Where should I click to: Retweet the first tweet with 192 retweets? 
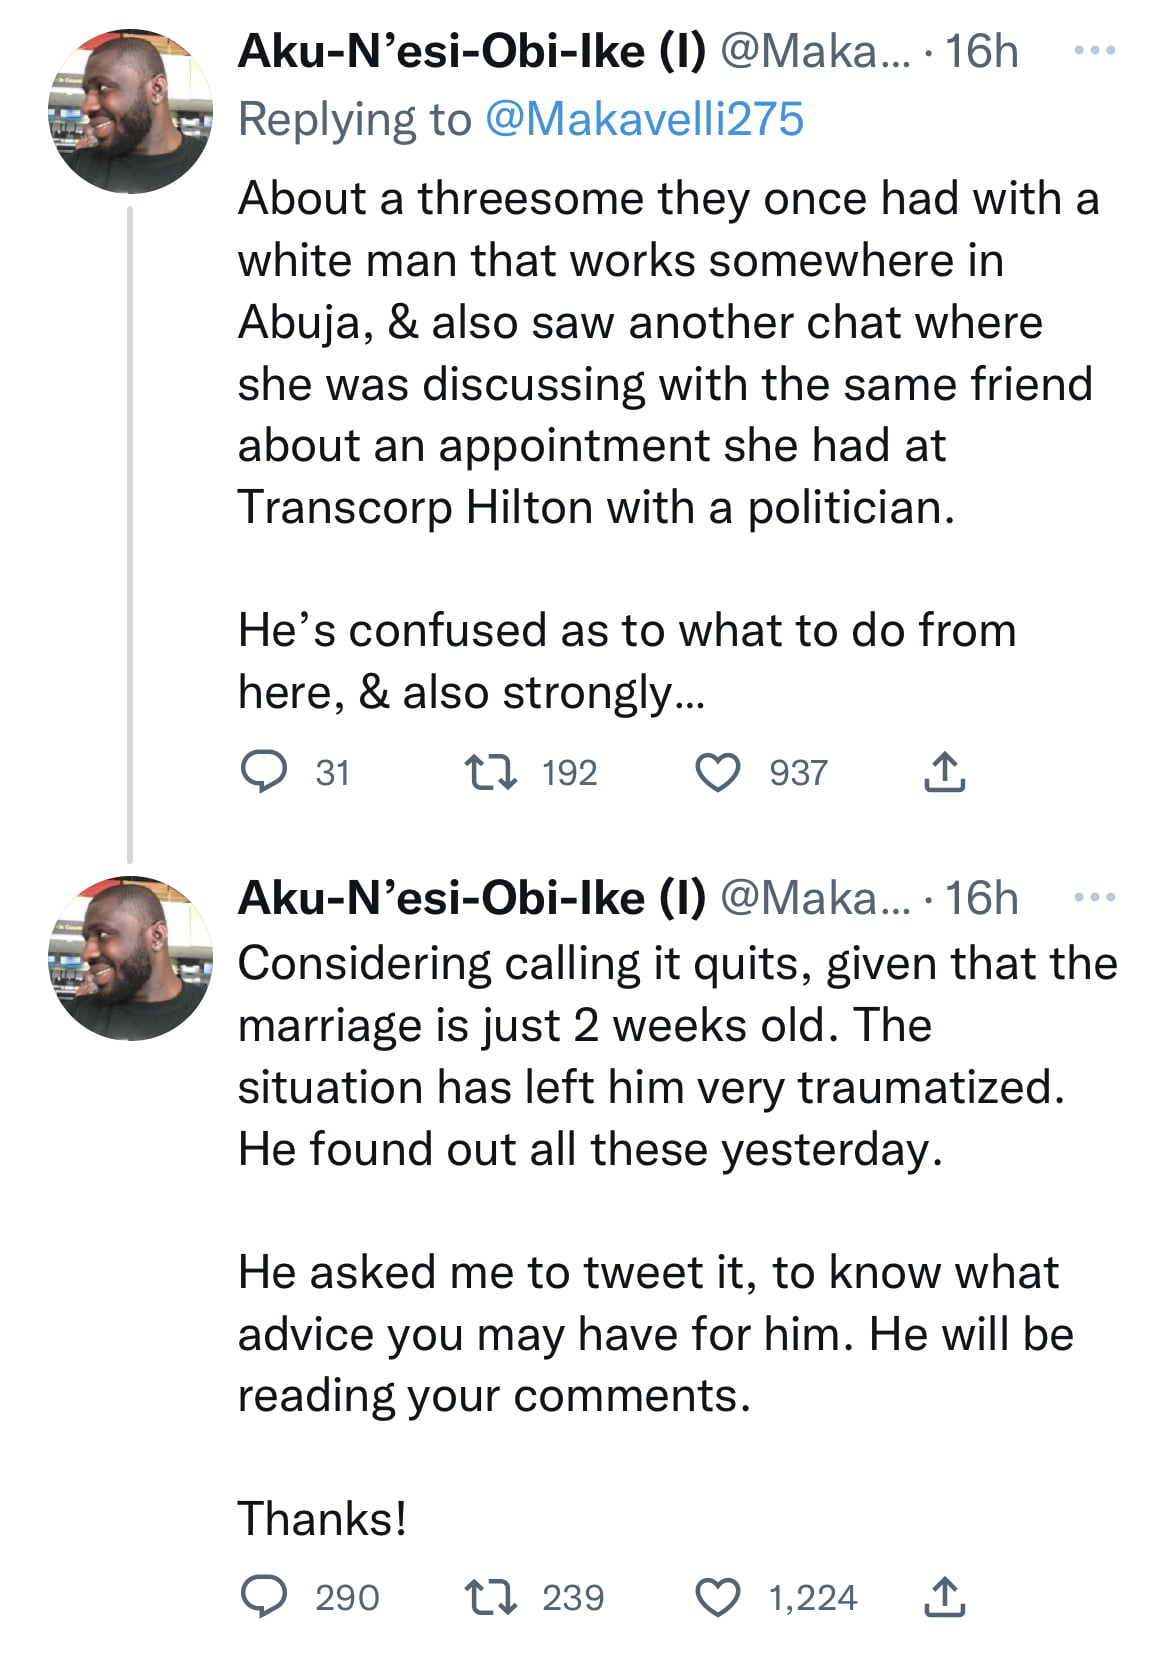point(491,772)
